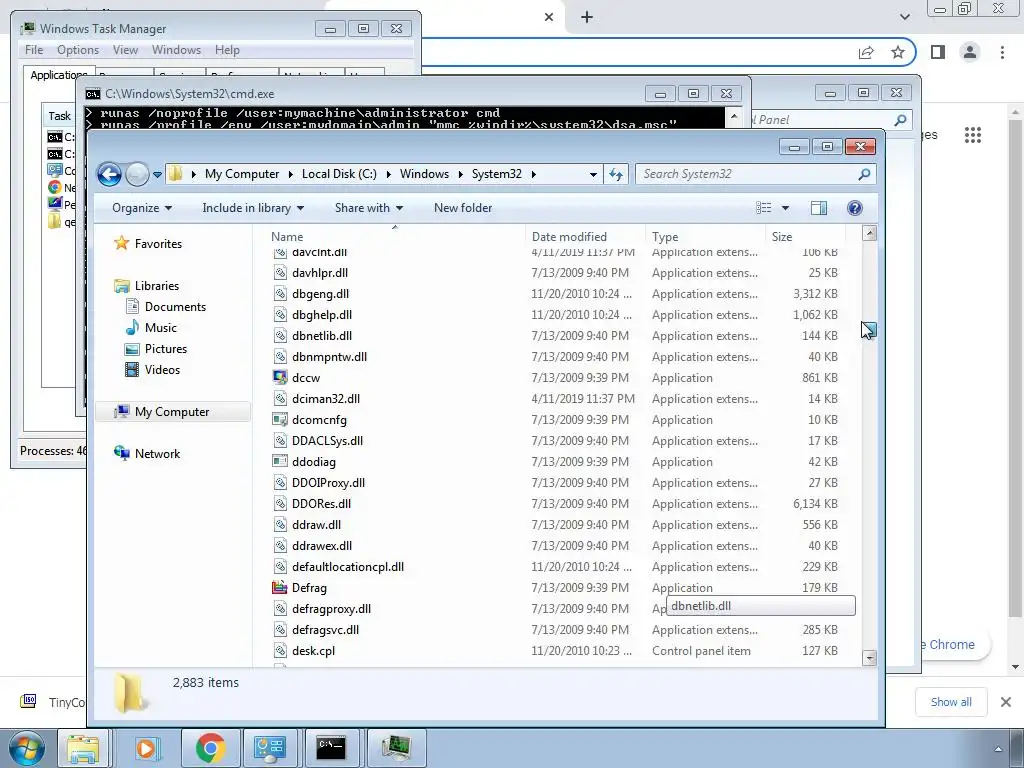Expand System32 breadcrumb arrow
The height and width of the screenshot is (768, 1024).
[x=534, y=174]
